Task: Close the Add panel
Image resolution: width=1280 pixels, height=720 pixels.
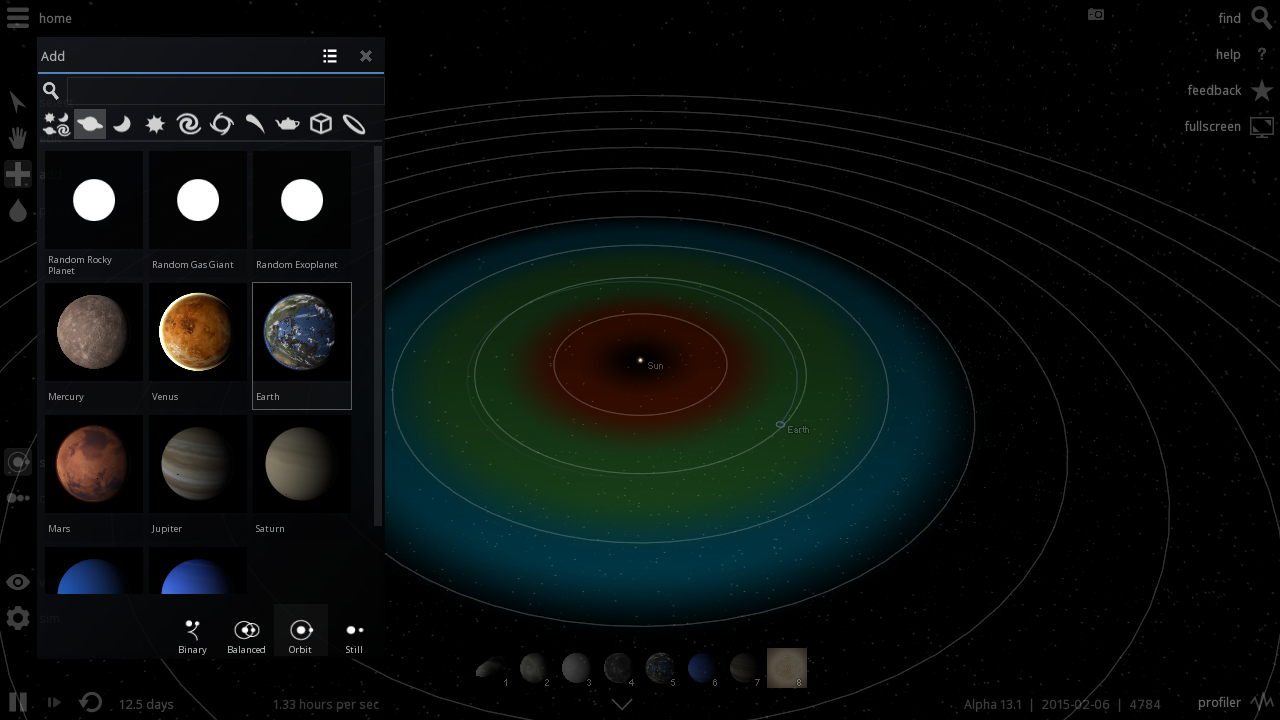Action: tap(366, 56)
